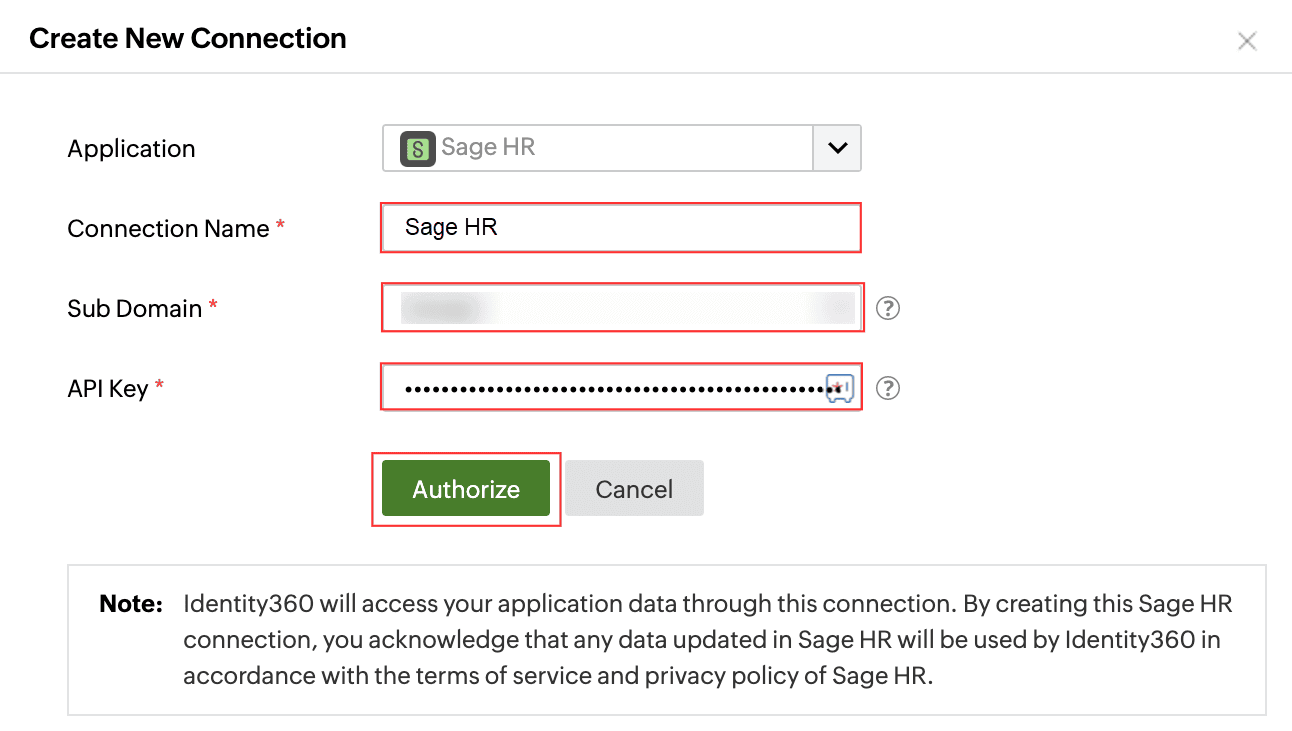Open the Application combo box showing Sage HR
The image size is (1292, 731).
(598, 148)
